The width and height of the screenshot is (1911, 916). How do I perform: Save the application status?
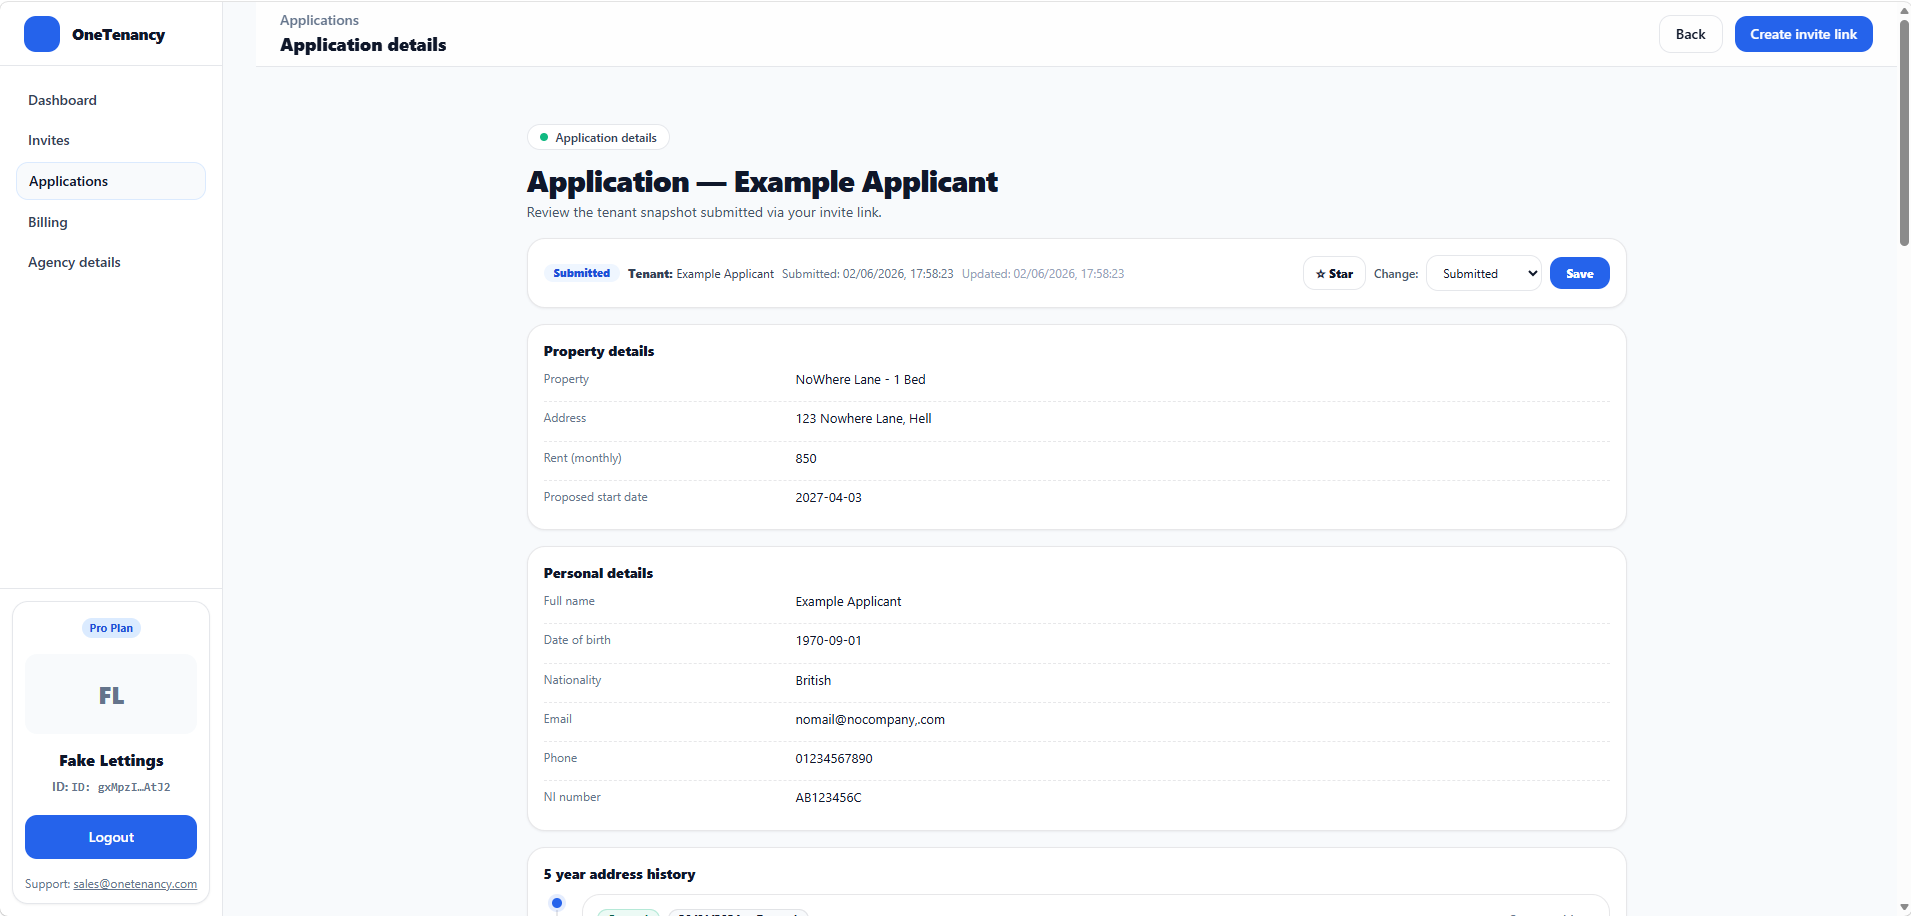pos(1579,273)
